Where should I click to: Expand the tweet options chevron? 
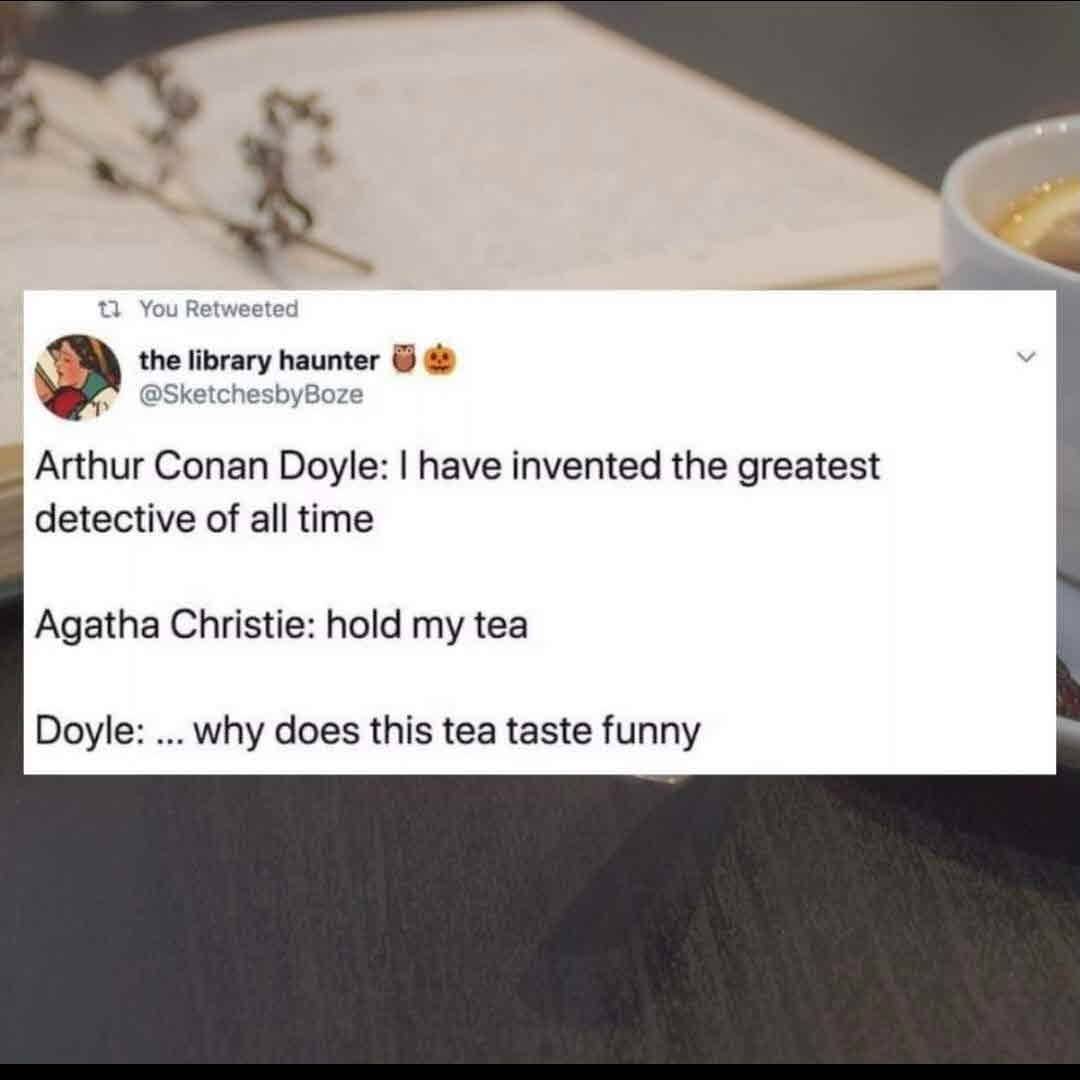1026,357
